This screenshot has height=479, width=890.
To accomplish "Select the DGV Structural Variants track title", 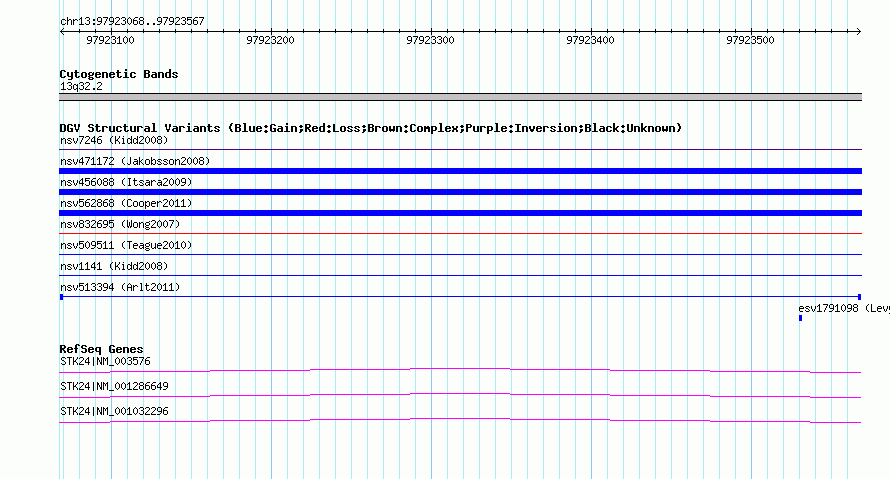I will point(371,128).
